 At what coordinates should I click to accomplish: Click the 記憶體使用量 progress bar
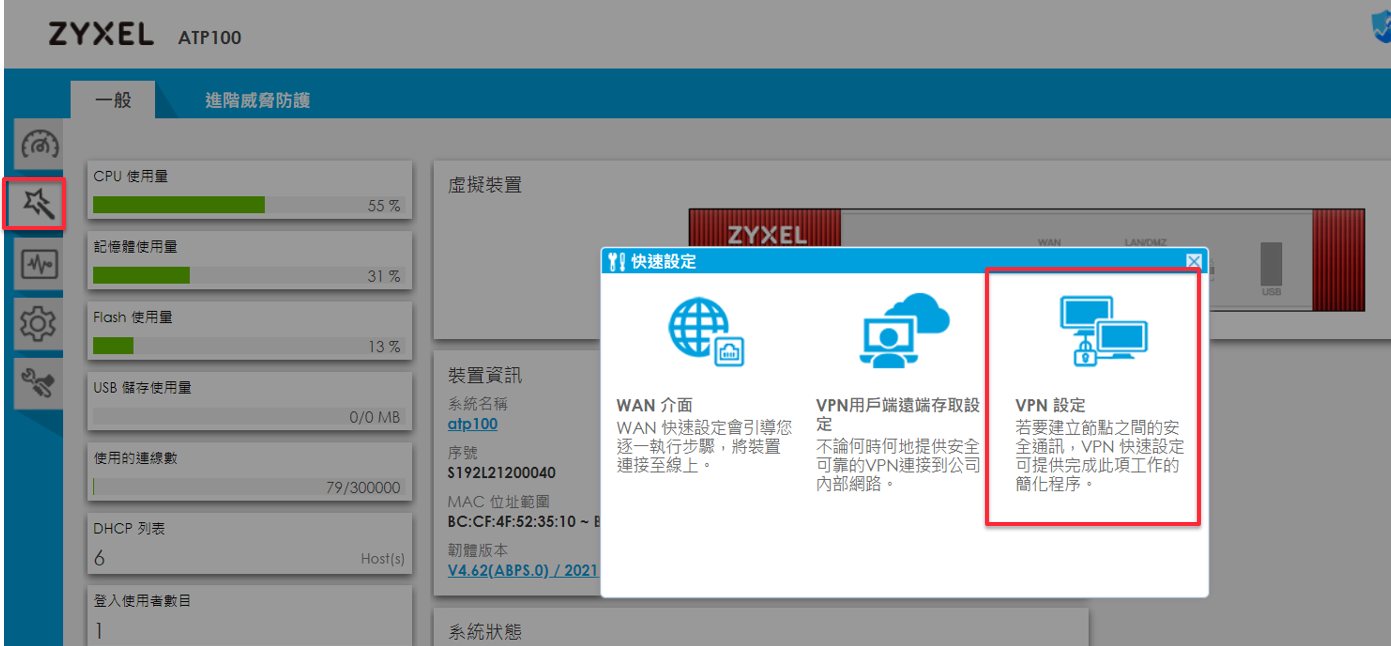(247, 275)
